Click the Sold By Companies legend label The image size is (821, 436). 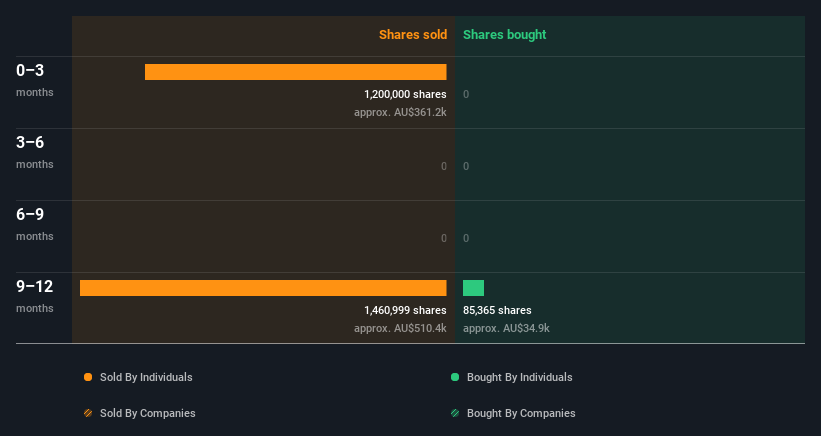148,413
